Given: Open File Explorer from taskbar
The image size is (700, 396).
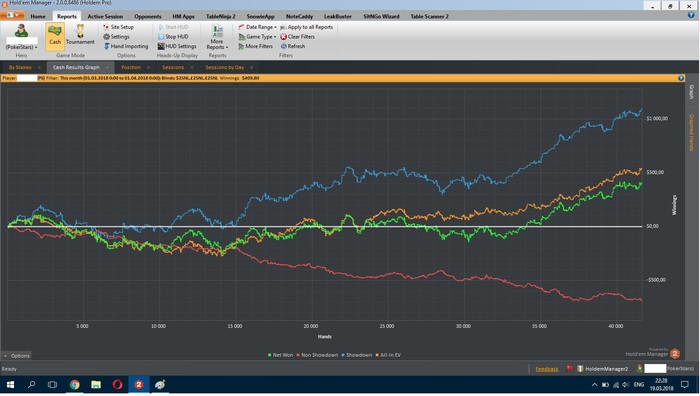Looking at the screenshot, I should 96,384.
